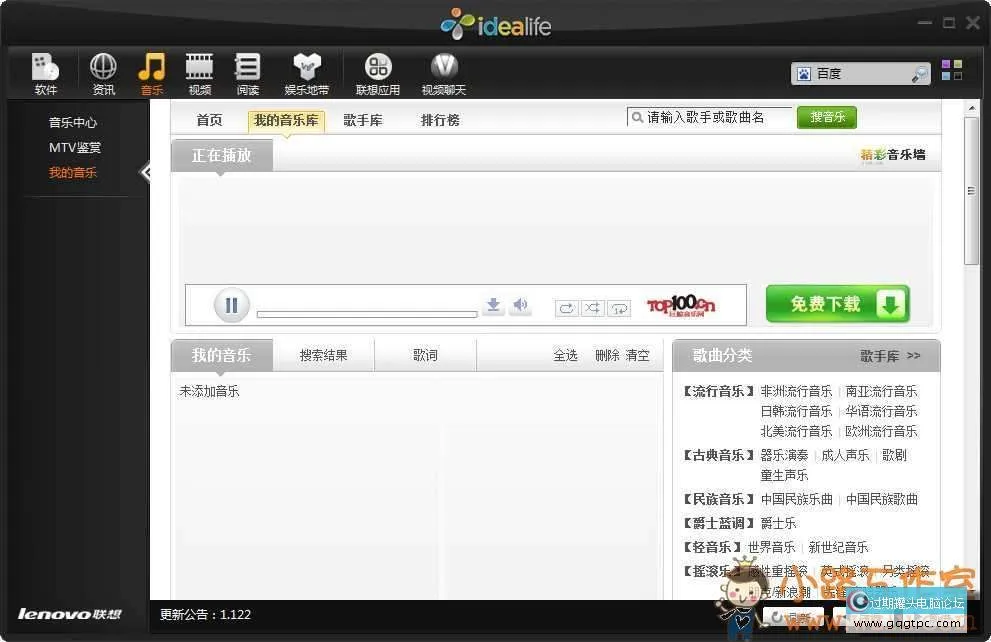Launch 视频聊天 (Video Chat) icon
The image size is (991, 642).
point(443,70)
